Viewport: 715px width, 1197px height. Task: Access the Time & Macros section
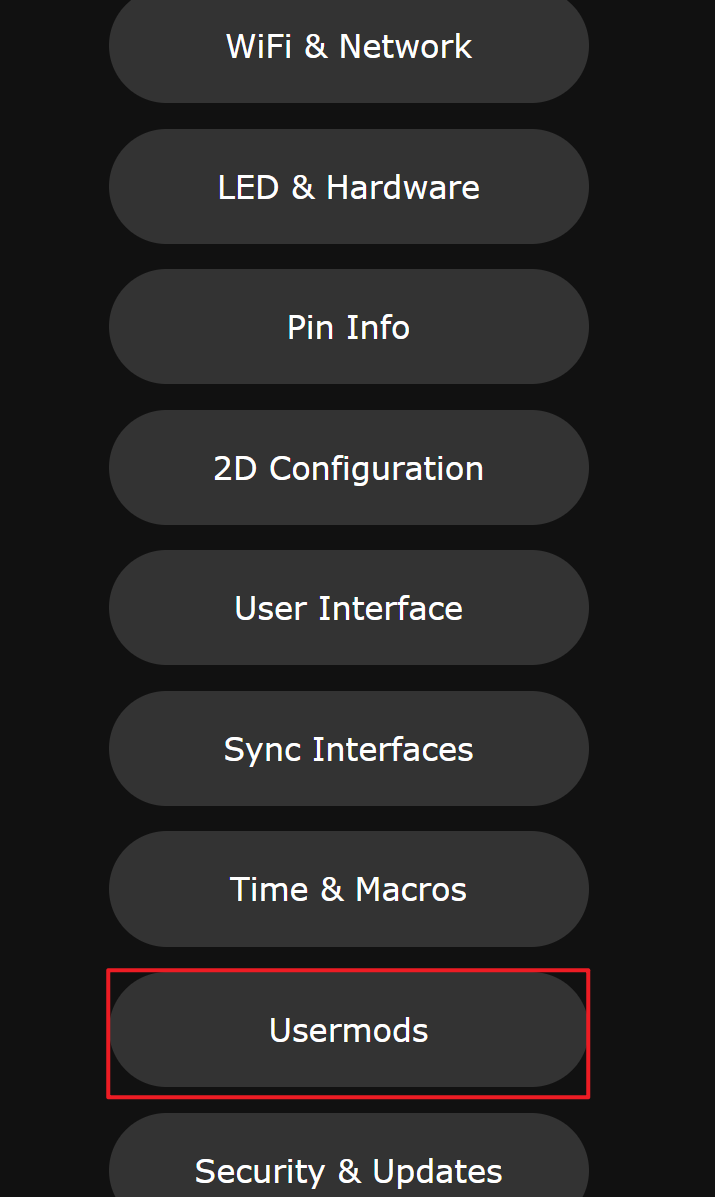(x=349, y=889)
